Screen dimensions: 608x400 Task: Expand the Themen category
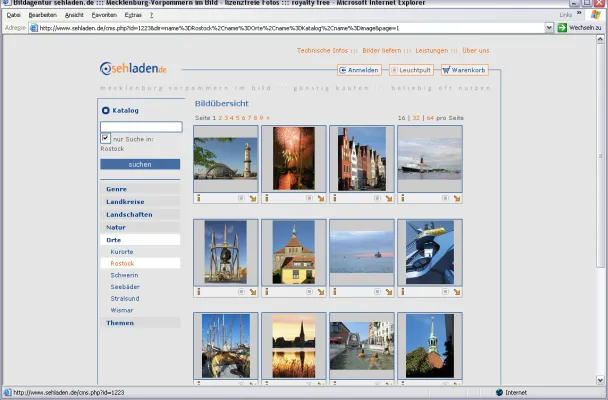coord(120,322)
